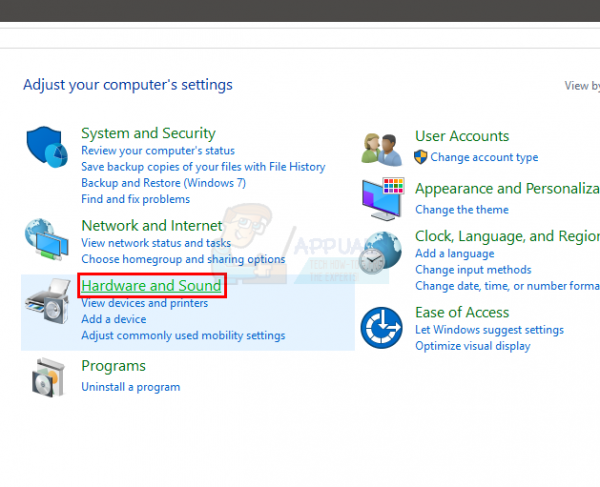Image resolution: width=600 pixels, height=487 pixels.
Task: Click the System and Security shield icon
Action: [47, 147]
